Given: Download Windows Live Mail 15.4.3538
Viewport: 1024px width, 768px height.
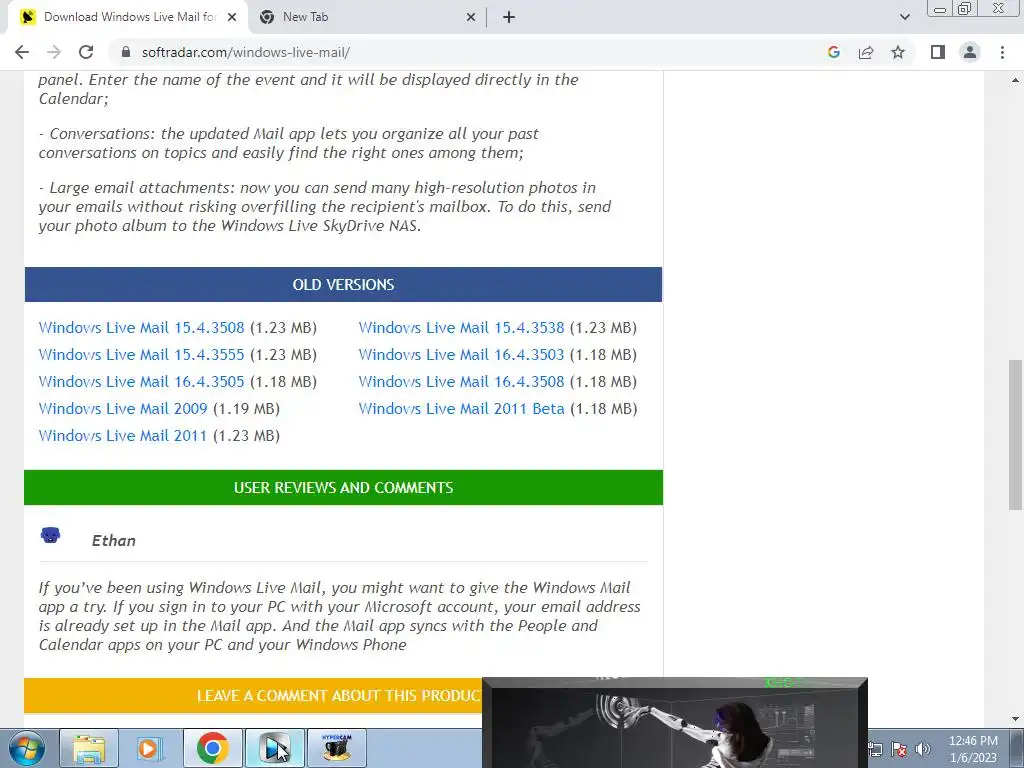Looking at the screenshot, I should click(x=461, y=328).
